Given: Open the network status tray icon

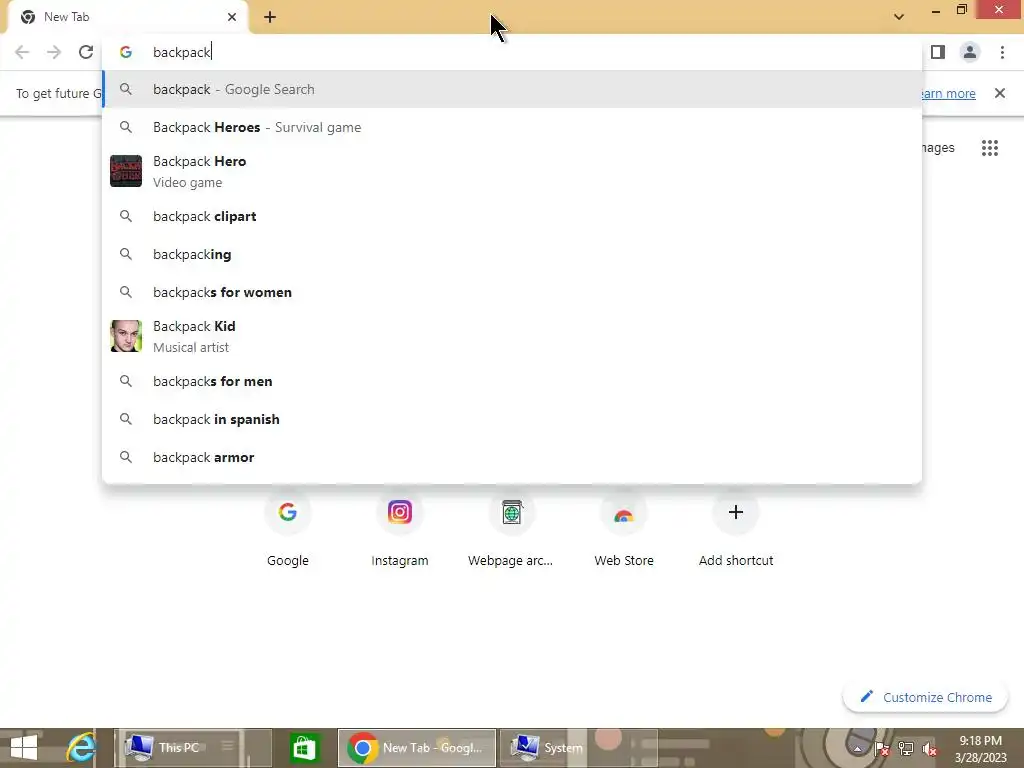Looking at the screenshot, I should click(906, 749).
